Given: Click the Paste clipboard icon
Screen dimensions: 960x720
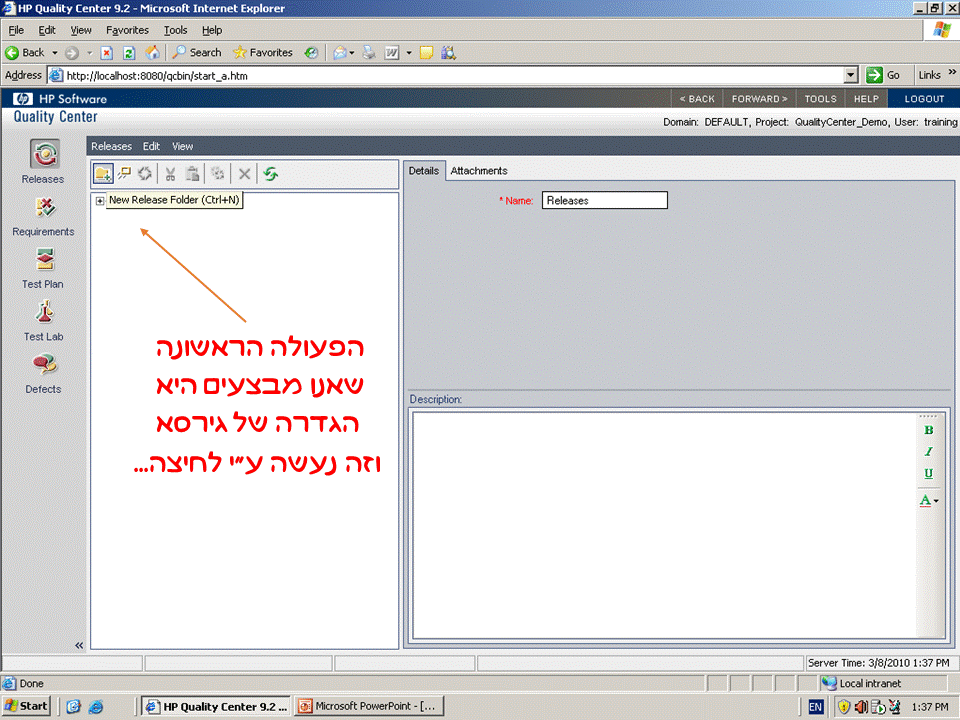Looking at the screenshot, I should [192, 174].
